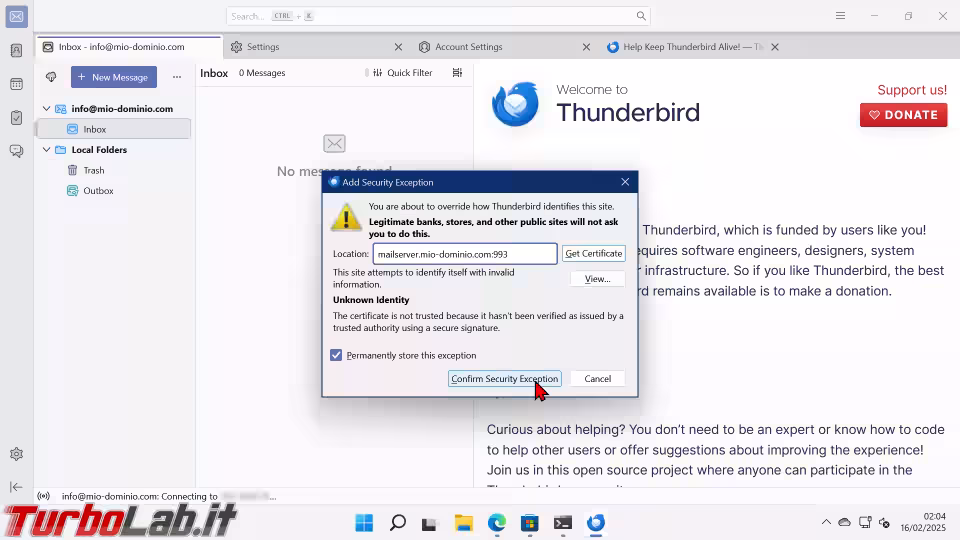Select Inbox folder in tree
Screen dimensions: 960x540
pyautogui.click(x=114, y=129)
